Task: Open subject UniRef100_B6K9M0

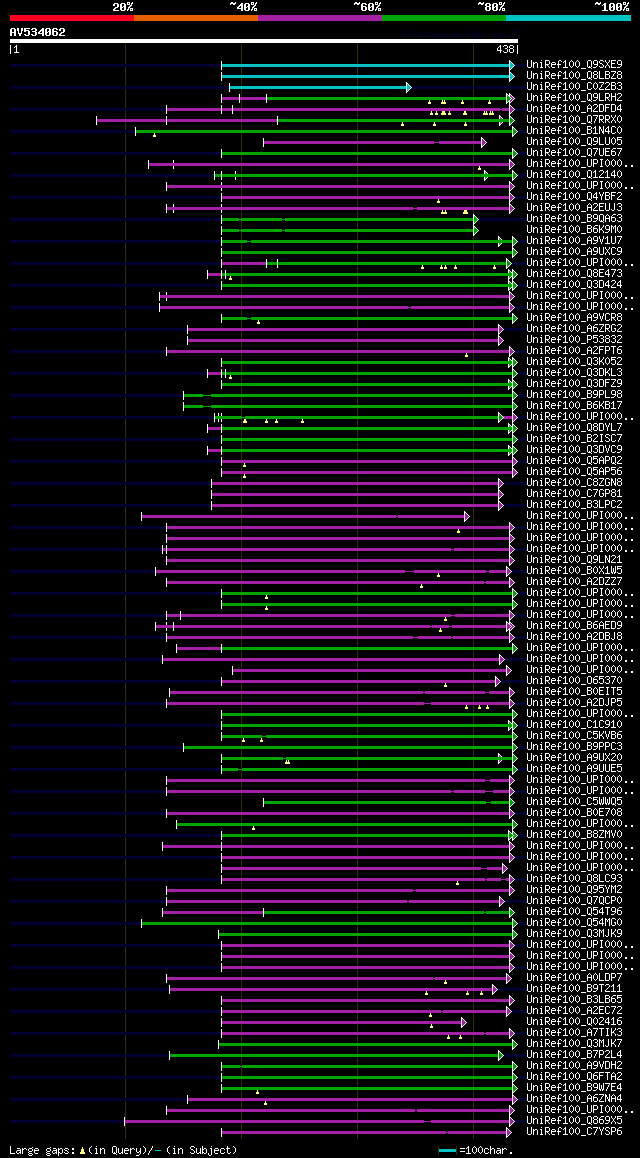Action: click(x=574, y=230)
